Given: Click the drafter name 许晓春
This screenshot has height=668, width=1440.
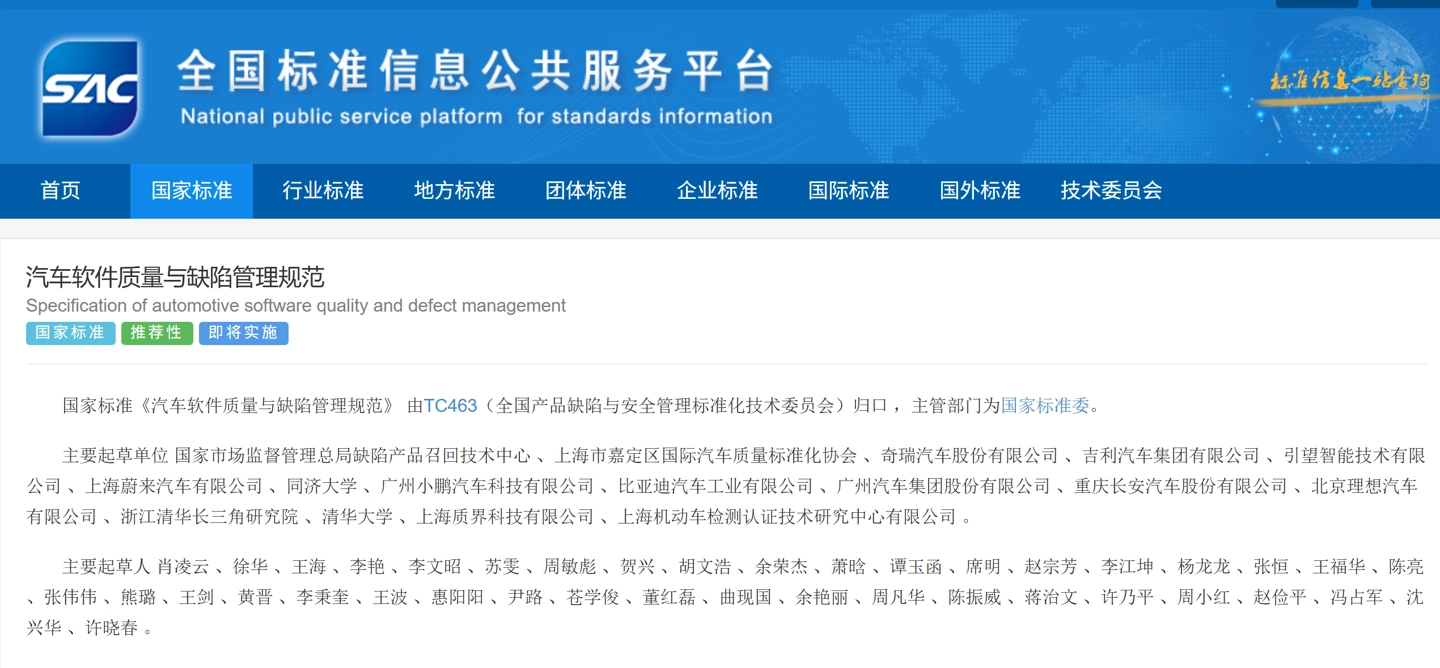Looking at the screenshot, I should point(112,628).
